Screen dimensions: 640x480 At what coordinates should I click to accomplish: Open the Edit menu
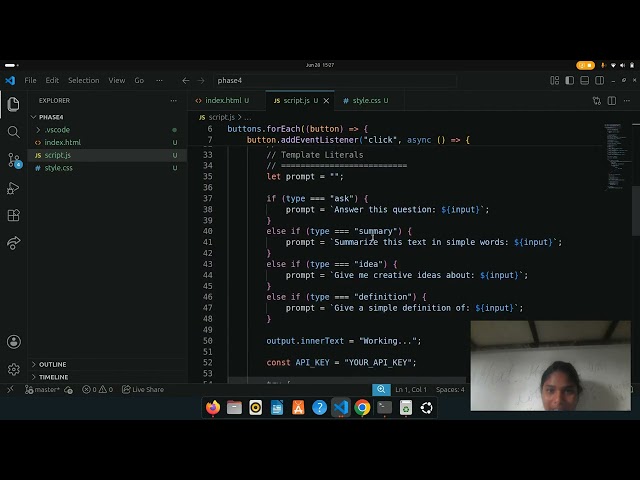pos(52,80)
